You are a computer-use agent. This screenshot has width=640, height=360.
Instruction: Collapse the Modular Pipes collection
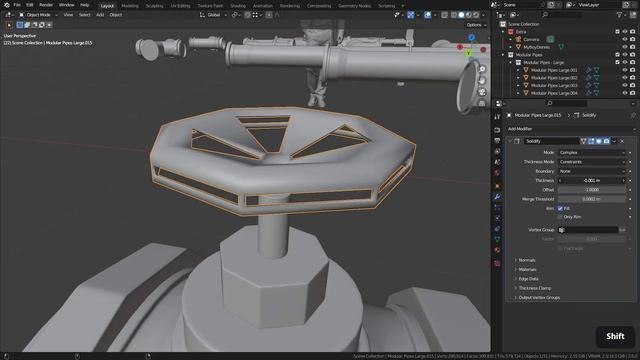(x=503, y=55)
